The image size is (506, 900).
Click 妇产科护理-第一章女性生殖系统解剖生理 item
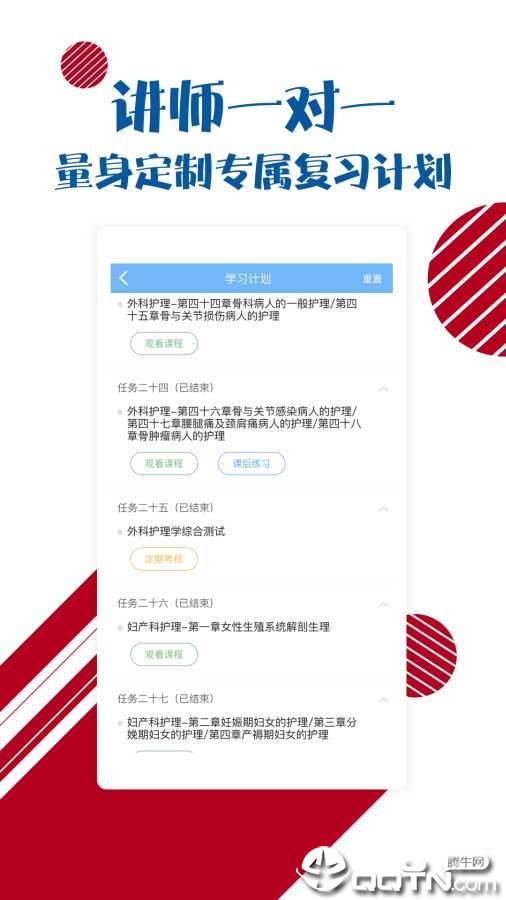click(228, 627)
